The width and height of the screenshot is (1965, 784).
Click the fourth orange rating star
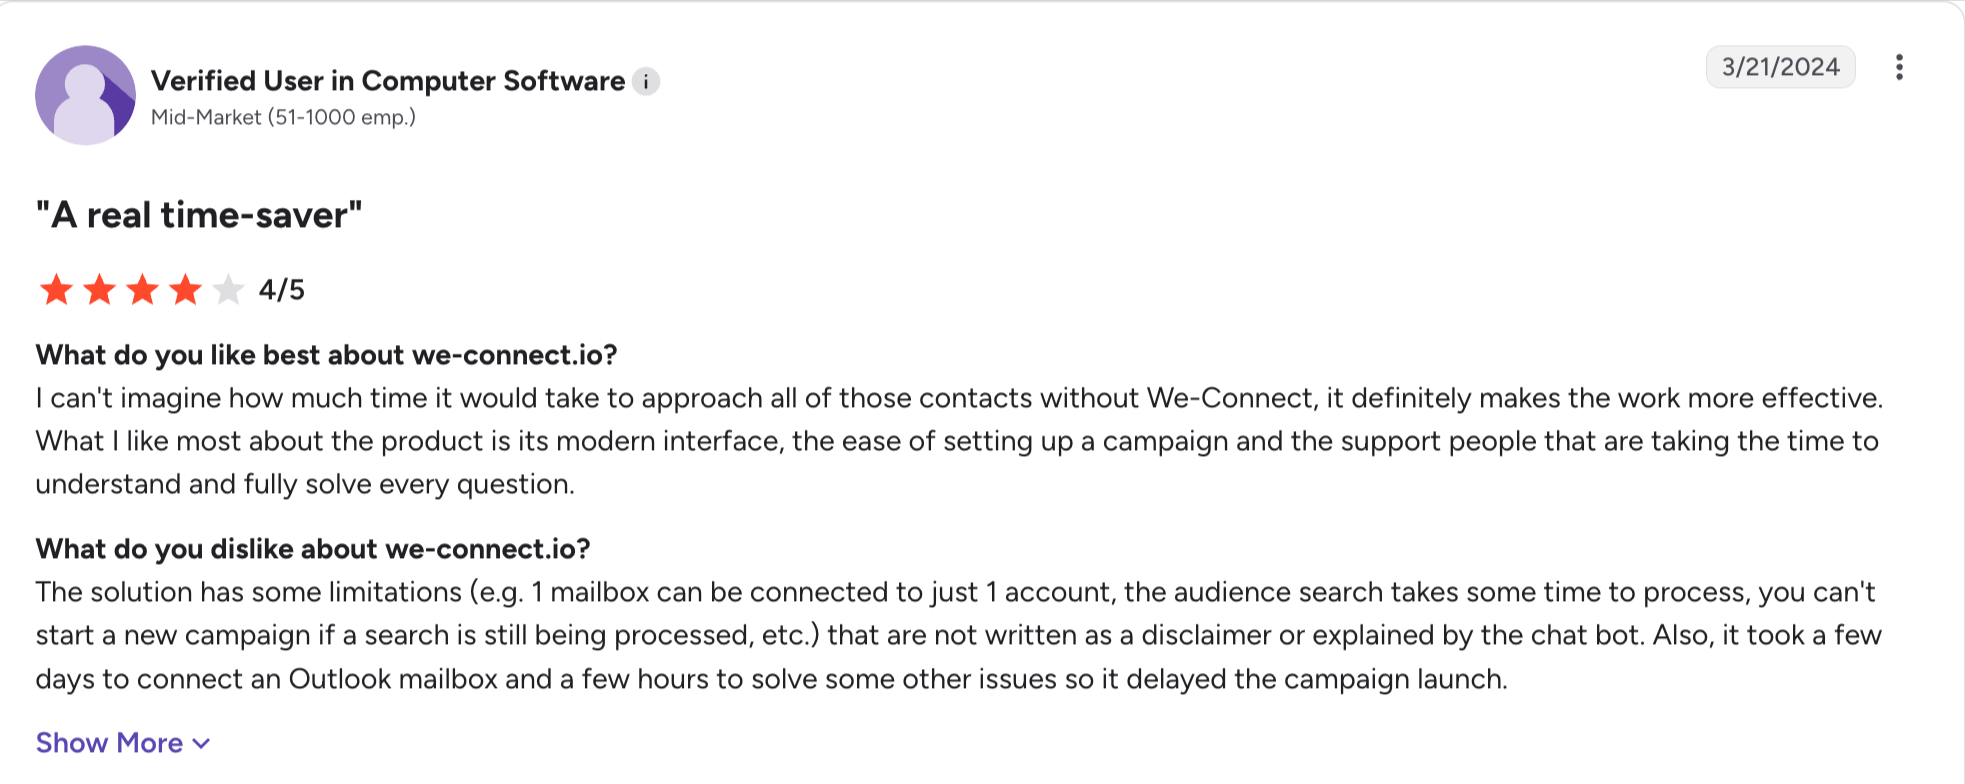pyautogui.click(x=185, y=290)
